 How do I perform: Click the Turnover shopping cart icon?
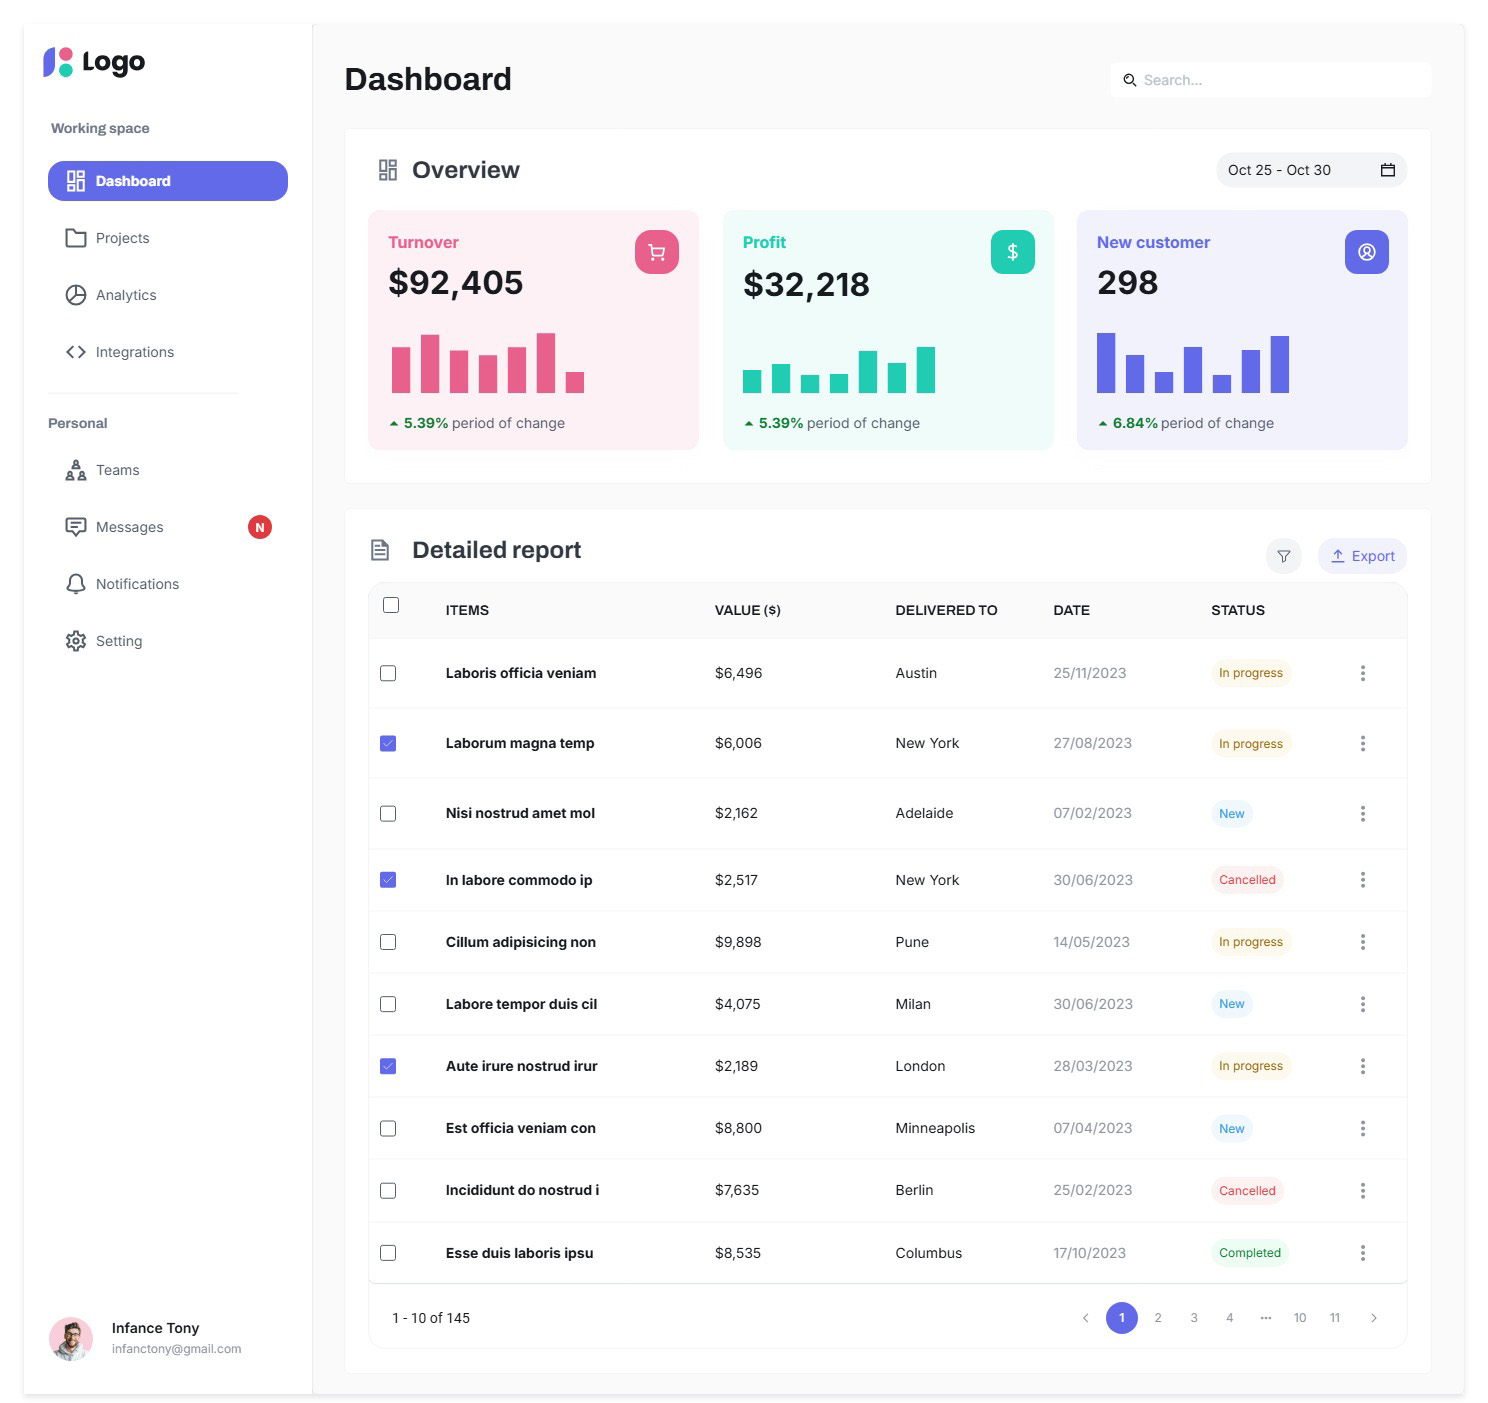[x=656, y=252]
